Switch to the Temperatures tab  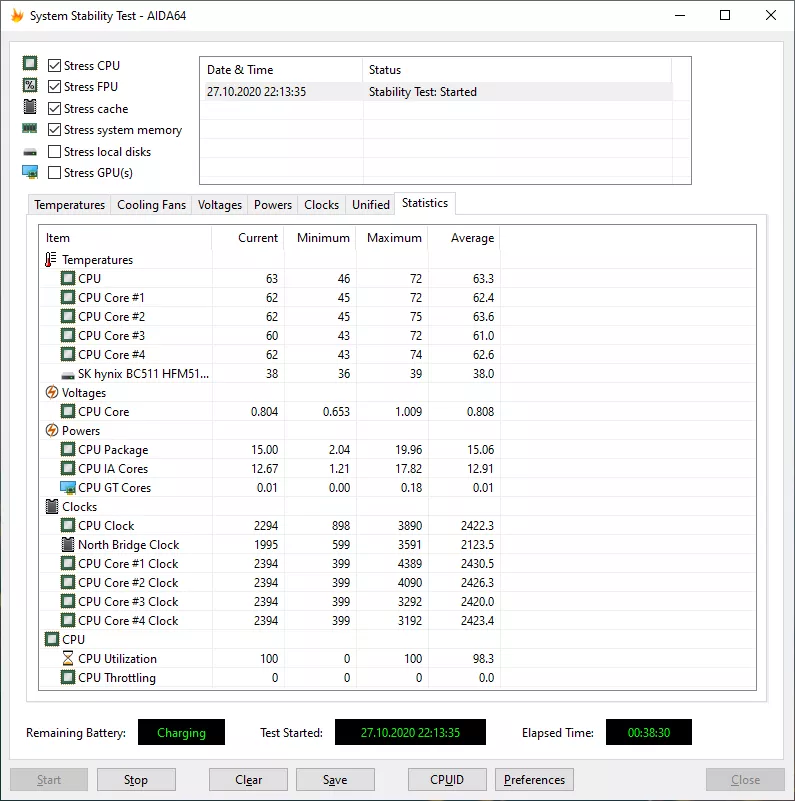[69, 205]
